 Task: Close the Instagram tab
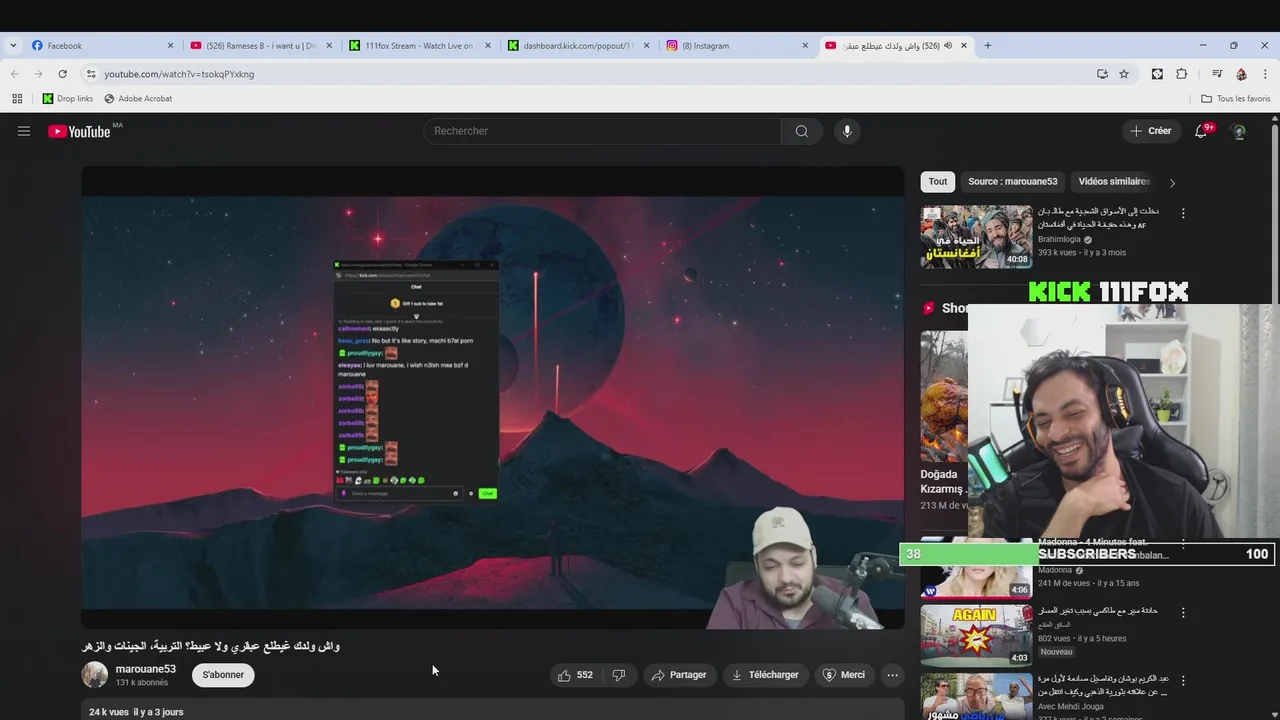click(x=805, y=45)
